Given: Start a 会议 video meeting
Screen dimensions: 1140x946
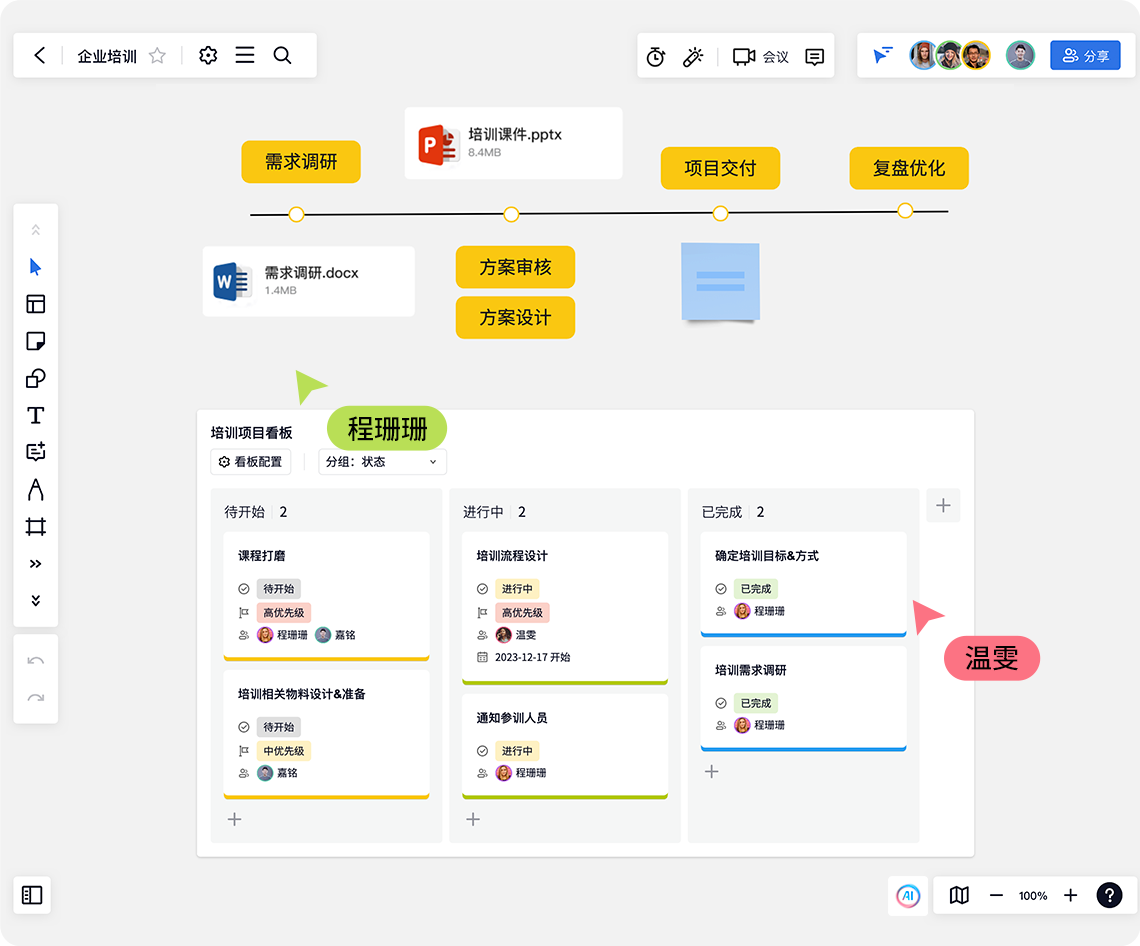Looking at the screenshot, I should (x=760, y=57).
